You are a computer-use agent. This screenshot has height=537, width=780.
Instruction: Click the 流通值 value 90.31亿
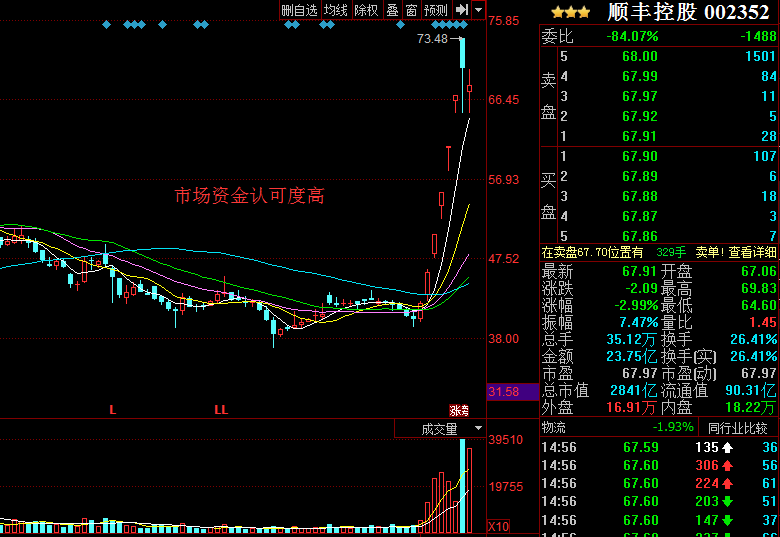coord(751,390)
